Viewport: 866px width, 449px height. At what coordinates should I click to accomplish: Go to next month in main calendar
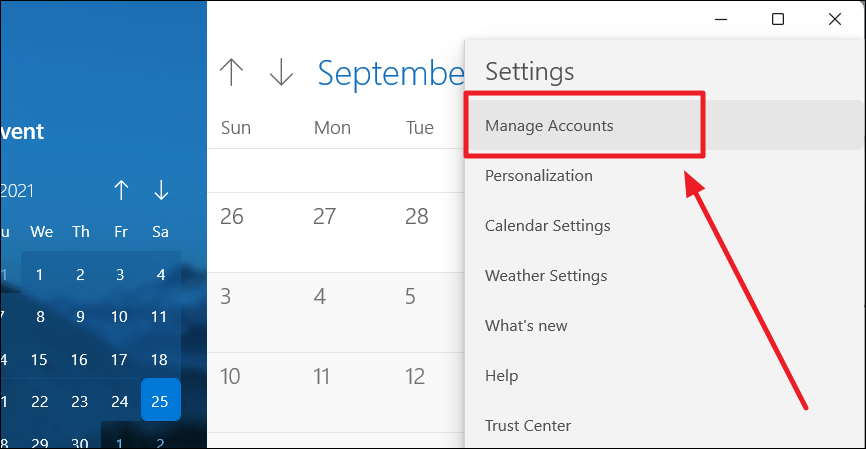282,72
